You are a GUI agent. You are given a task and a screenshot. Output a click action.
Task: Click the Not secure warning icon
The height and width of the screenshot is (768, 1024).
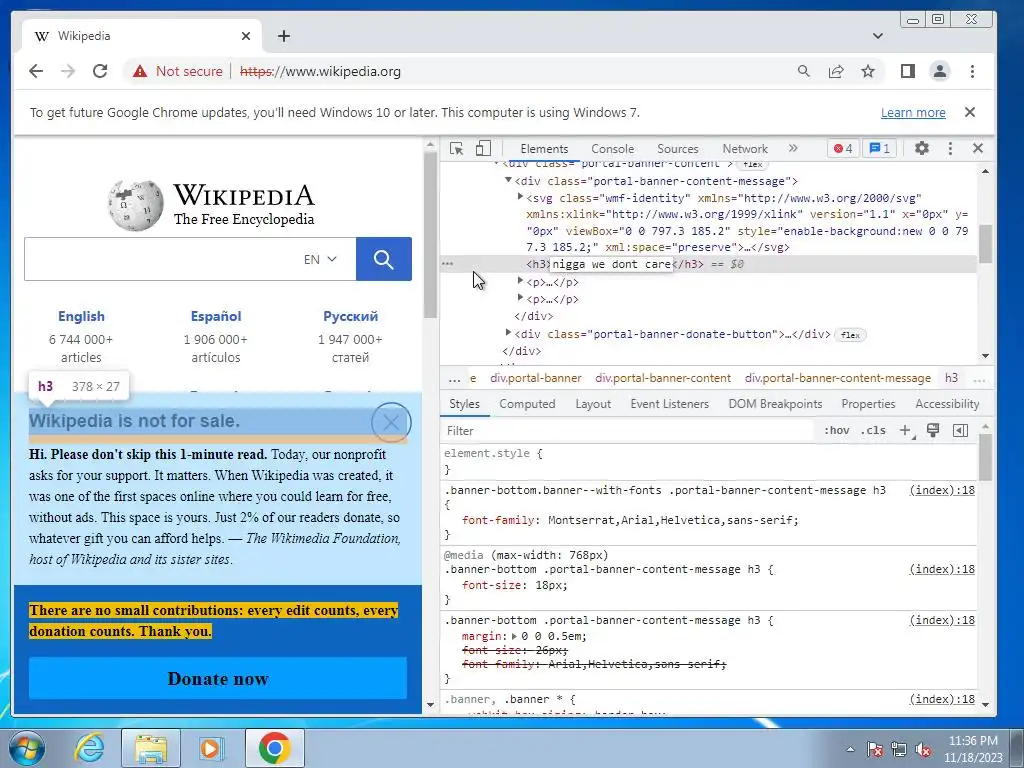coord(140,71)
